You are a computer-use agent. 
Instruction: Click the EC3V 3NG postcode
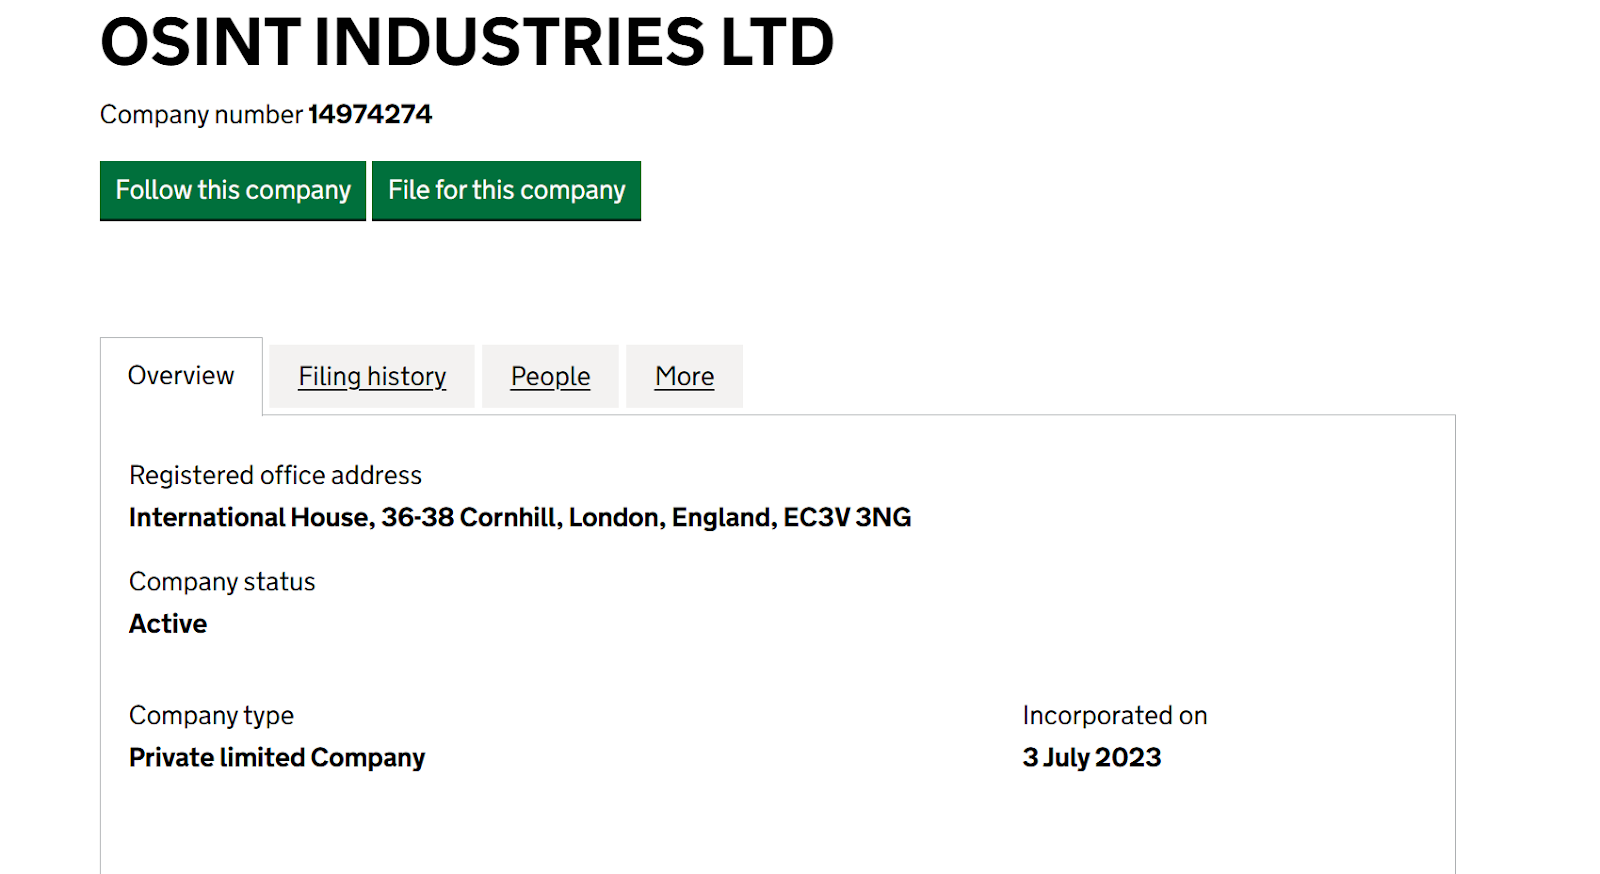pos(847,518)
